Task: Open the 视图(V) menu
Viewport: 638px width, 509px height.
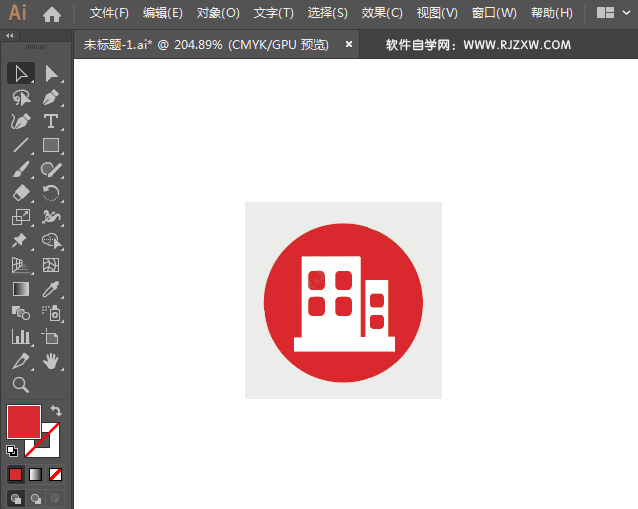Action: (x=437, y=13)
